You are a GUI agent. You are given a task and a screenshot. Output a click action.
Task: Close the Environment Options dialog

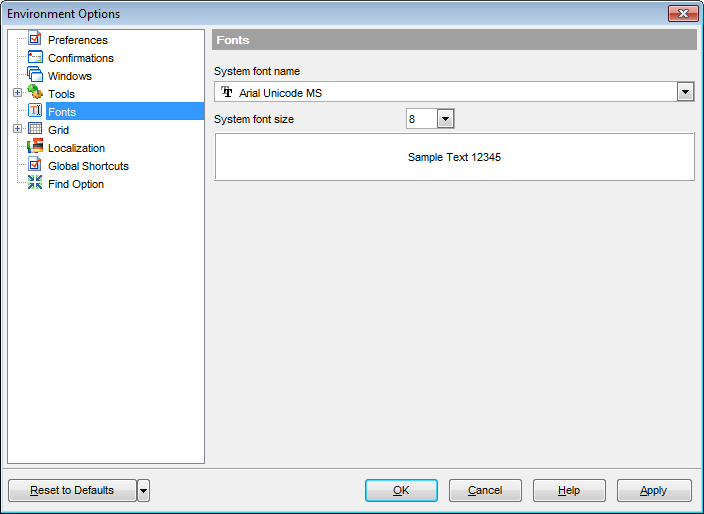pos(682,13)
